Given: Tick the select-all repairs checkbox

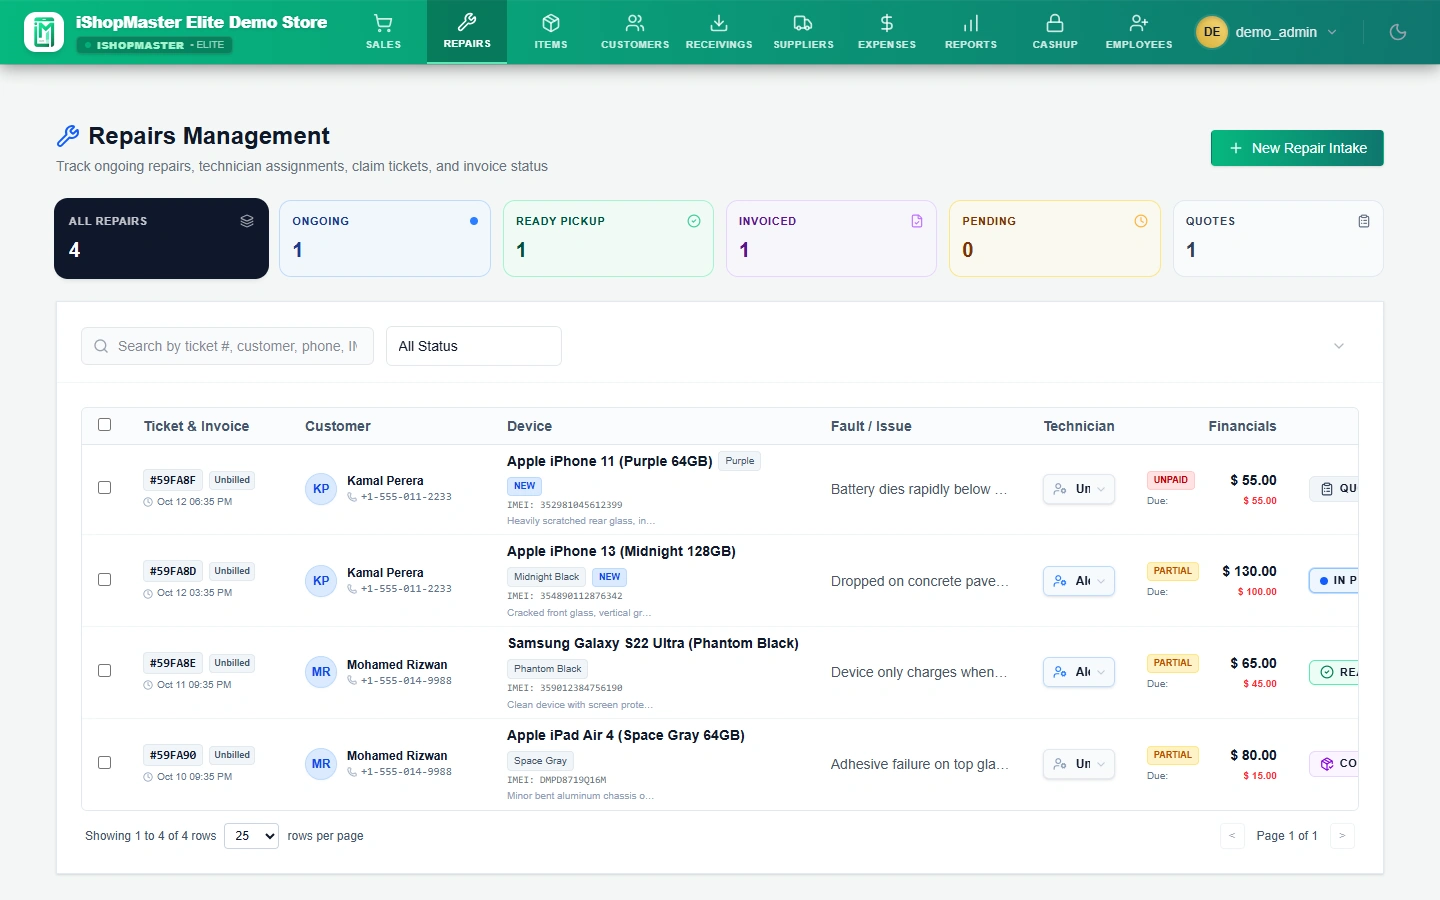Looking at the screenshot, I should click(104, 425).
